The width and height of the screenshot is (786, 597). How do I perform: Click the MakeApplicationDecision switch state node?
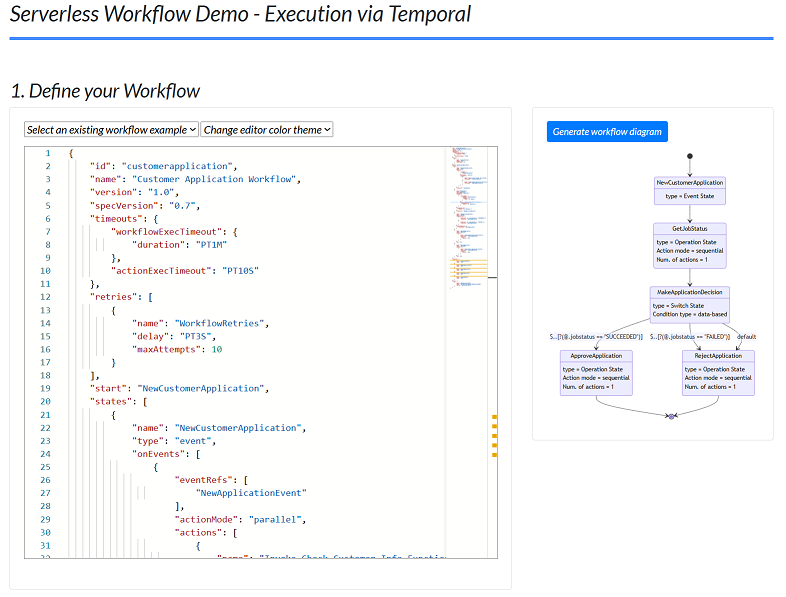690,303
